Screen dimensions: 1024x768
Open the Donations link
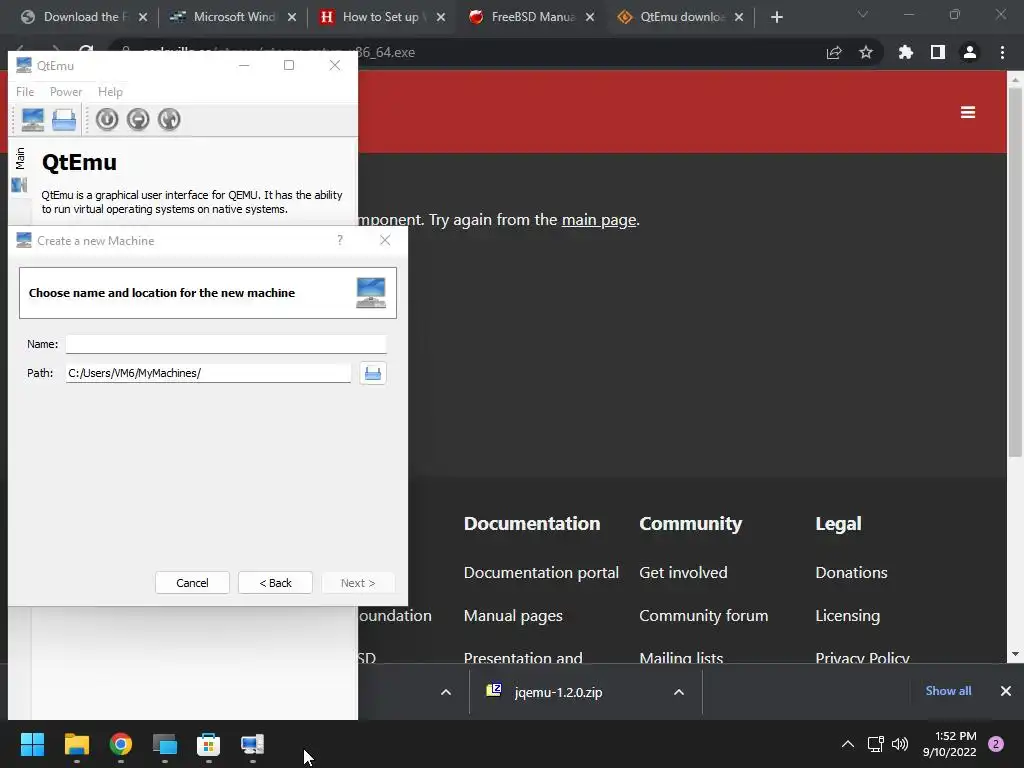pyautogui.click(x=851, y=573)
